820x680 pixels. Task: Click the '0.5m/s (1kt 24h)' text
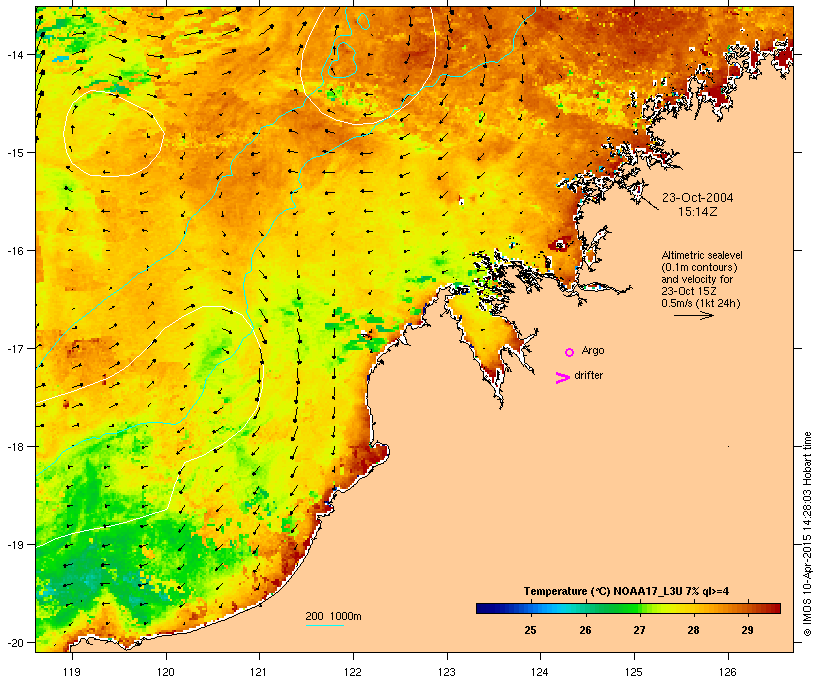tap(701, 303)
